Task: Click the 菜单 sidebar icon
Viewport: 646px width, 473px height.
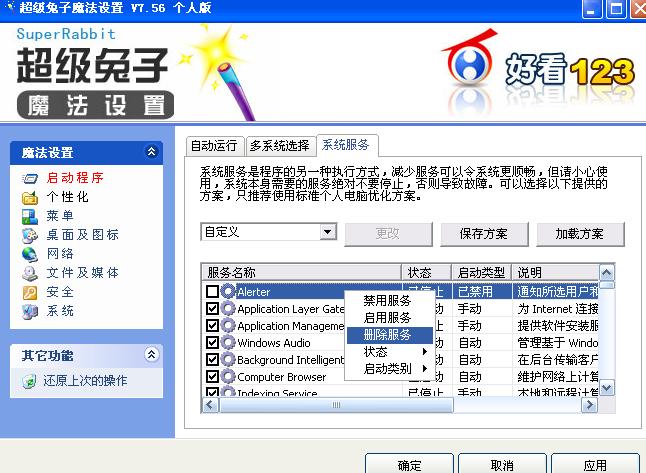Action: click(30, 217)
